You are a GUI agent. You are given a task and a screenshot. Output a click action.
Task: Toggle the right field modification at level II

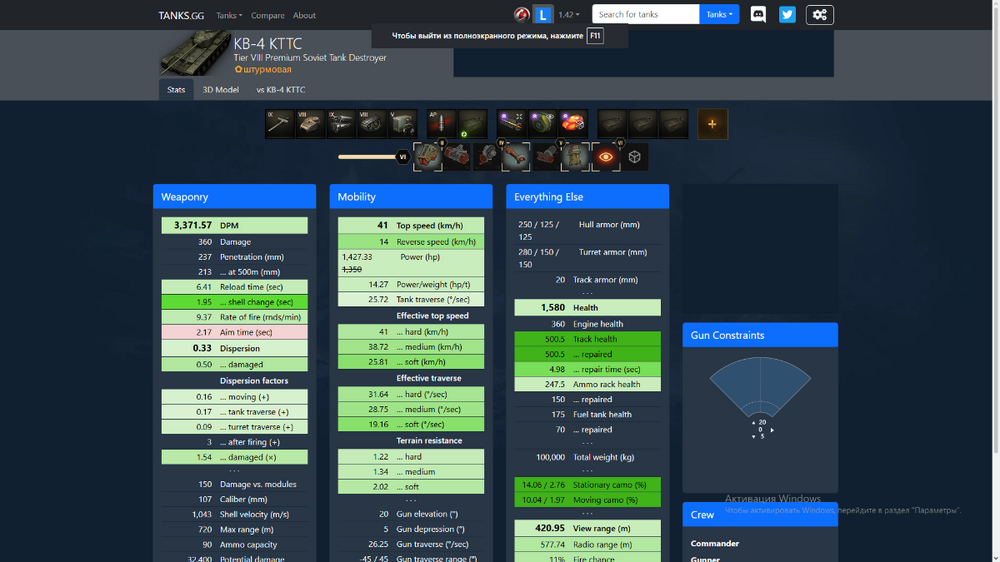(457, 157)
